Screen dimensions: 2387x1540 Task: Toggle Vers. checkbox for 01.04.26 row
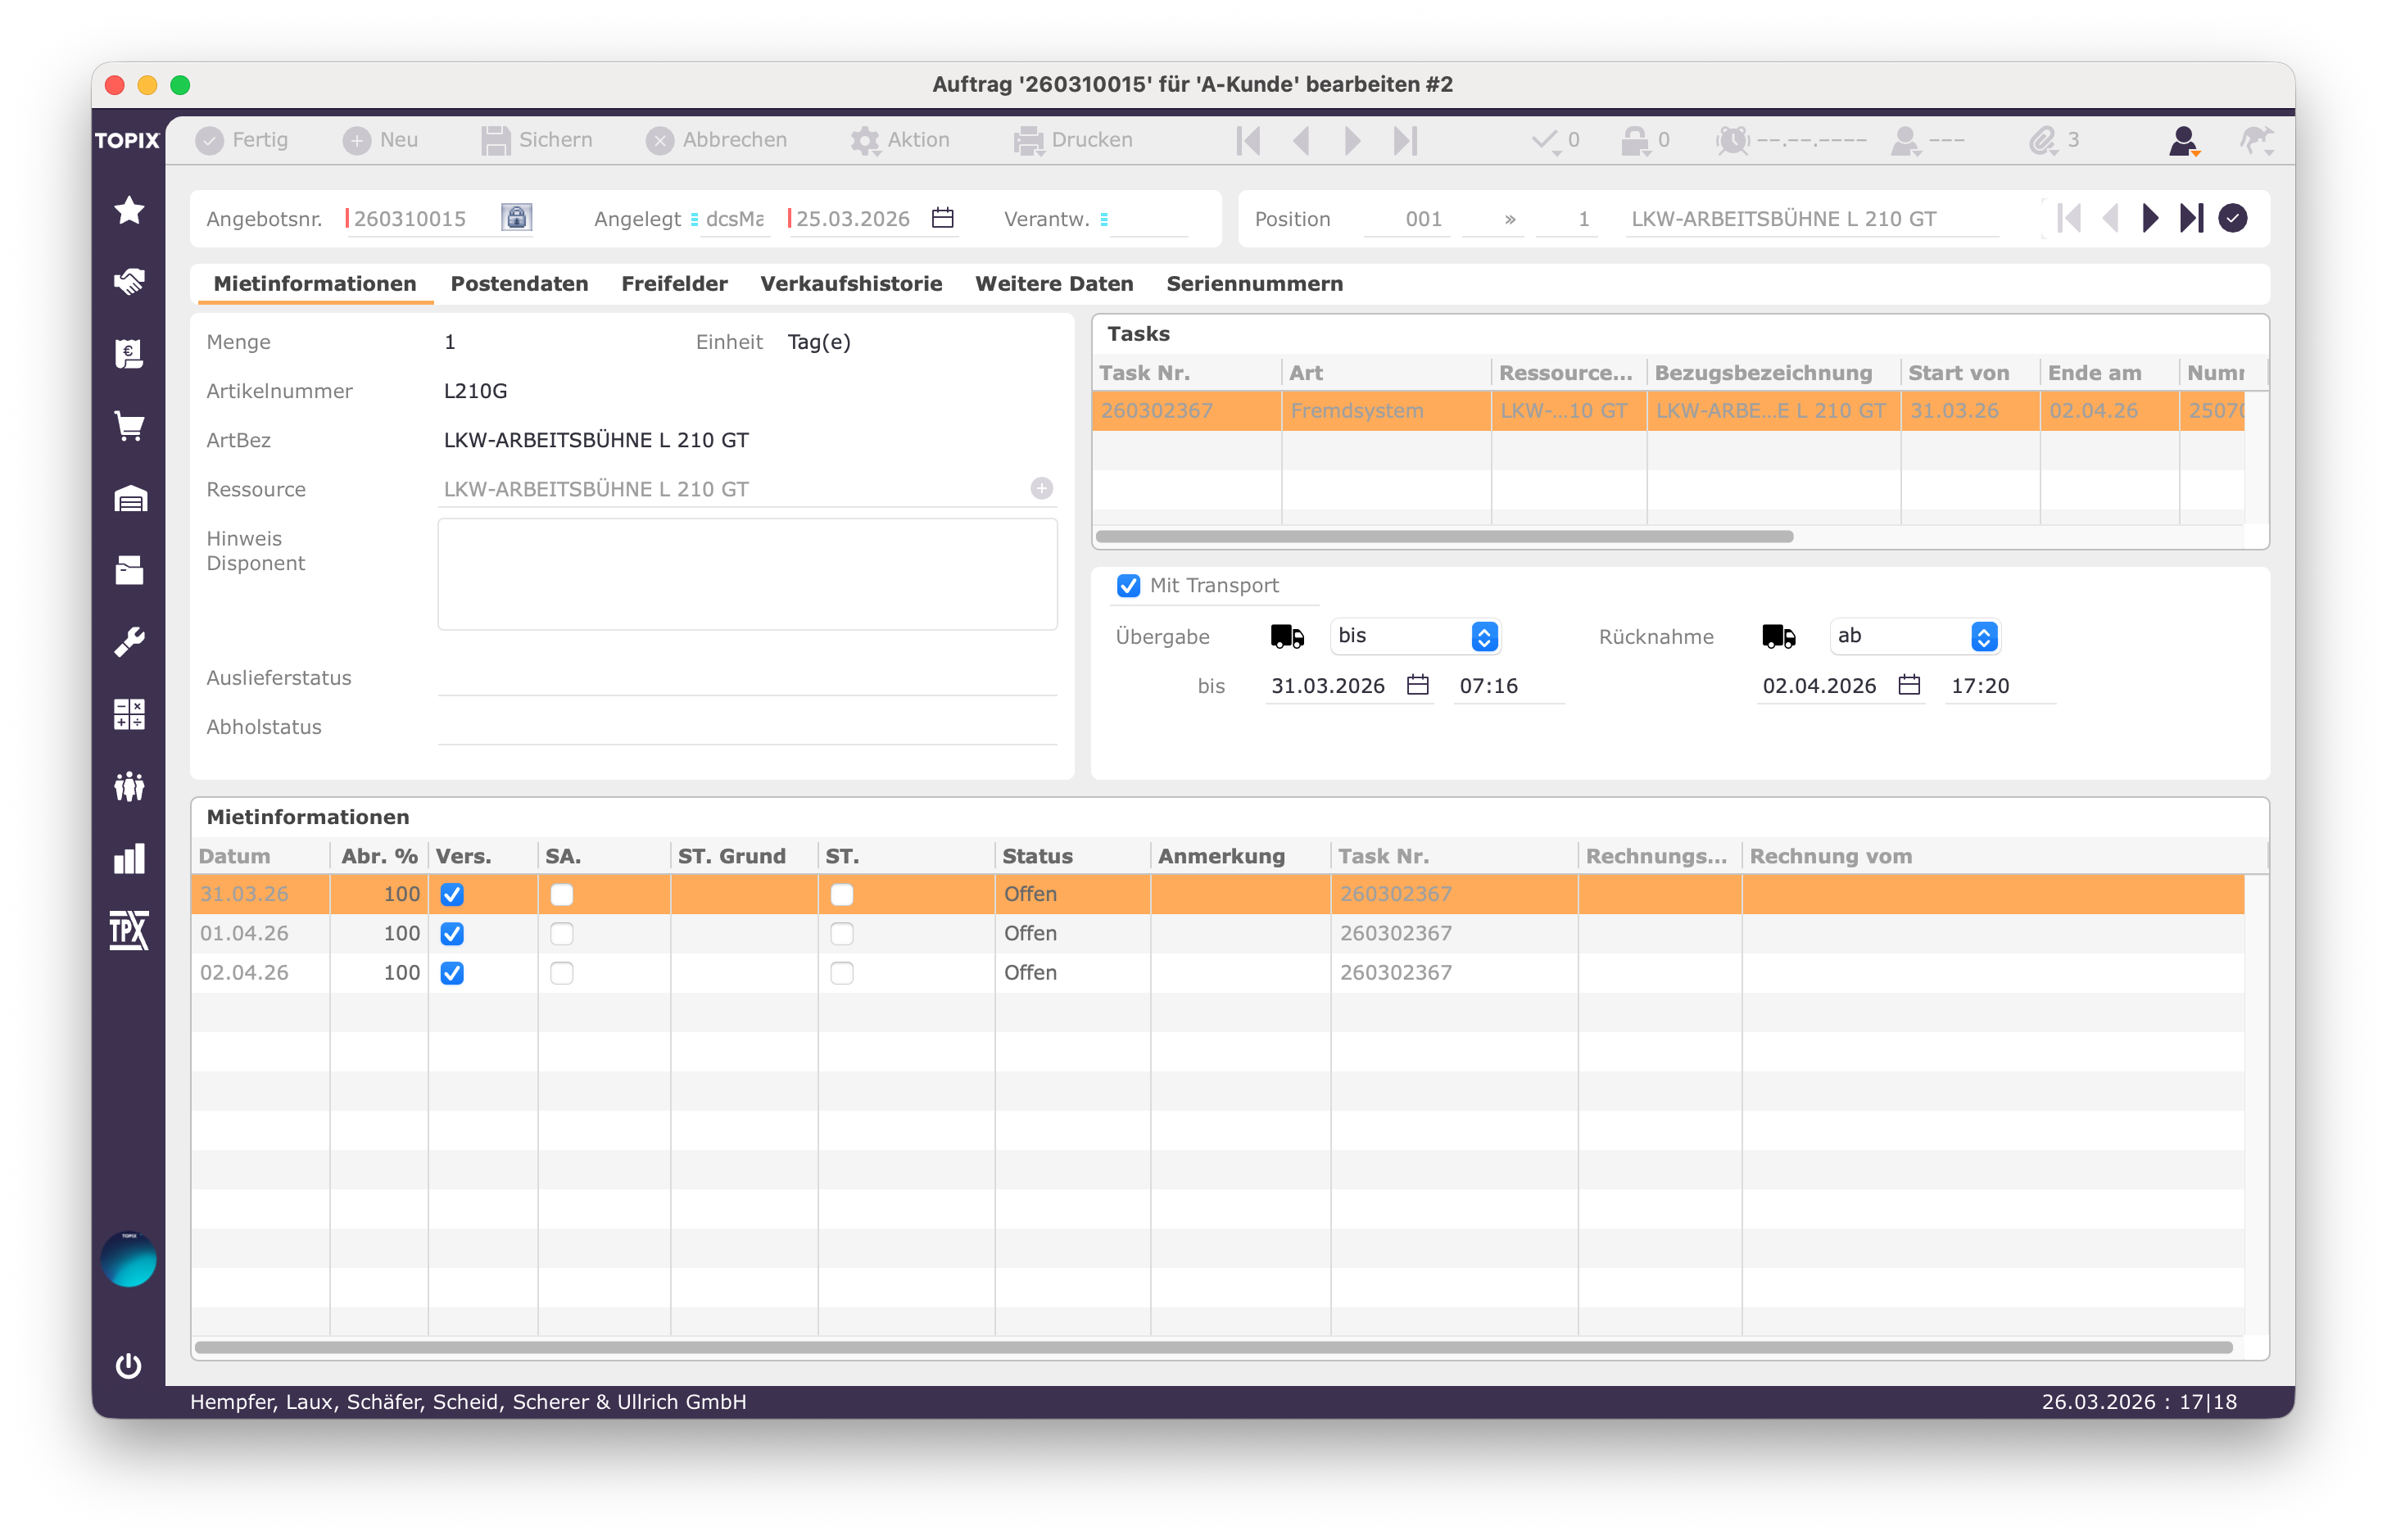coord(452,934)
